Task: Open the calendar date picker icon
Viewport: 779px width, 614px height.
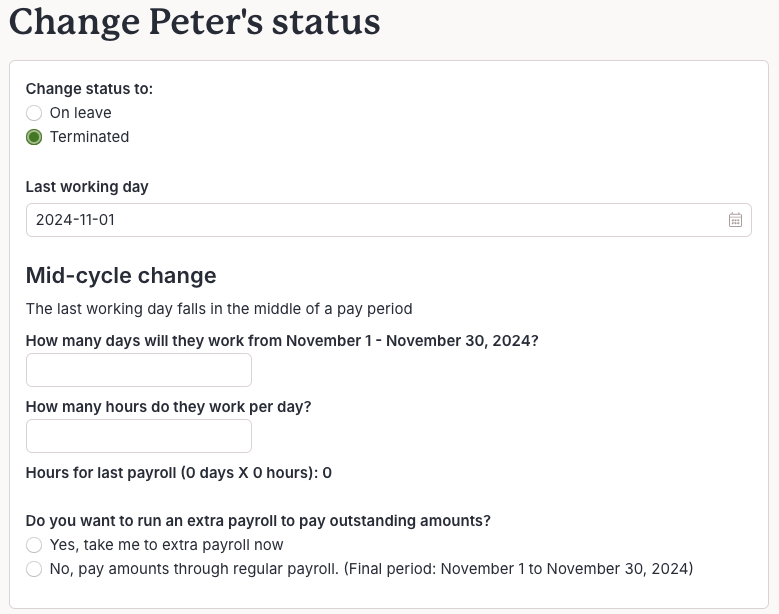Action: coord(735,220)
